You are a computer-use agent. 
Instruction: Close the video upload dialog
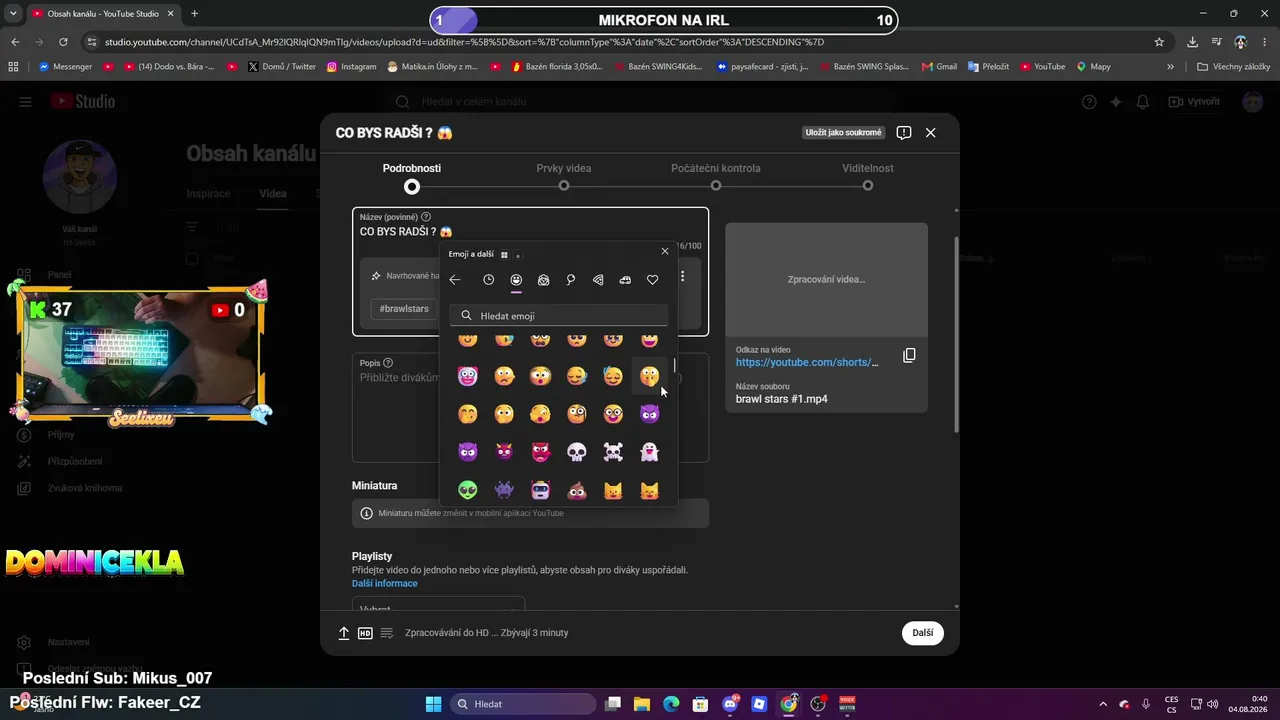[x=930, y=133]
